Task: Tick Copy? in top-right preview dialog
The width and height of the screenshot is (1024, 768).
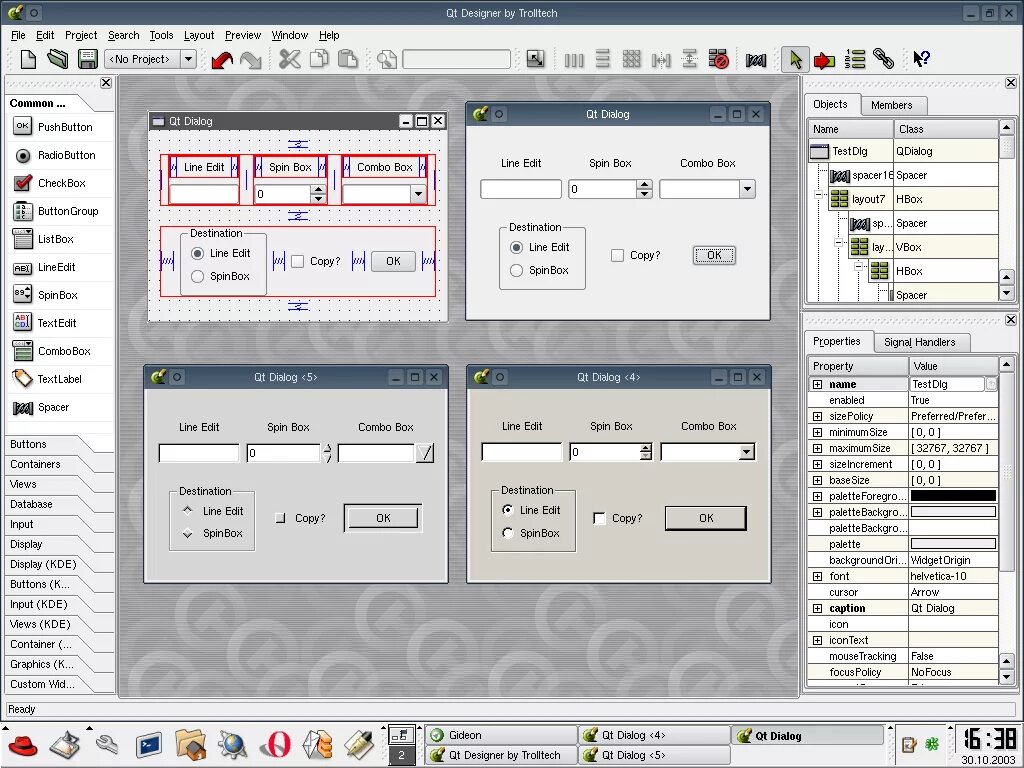Action: coord(617,255)
